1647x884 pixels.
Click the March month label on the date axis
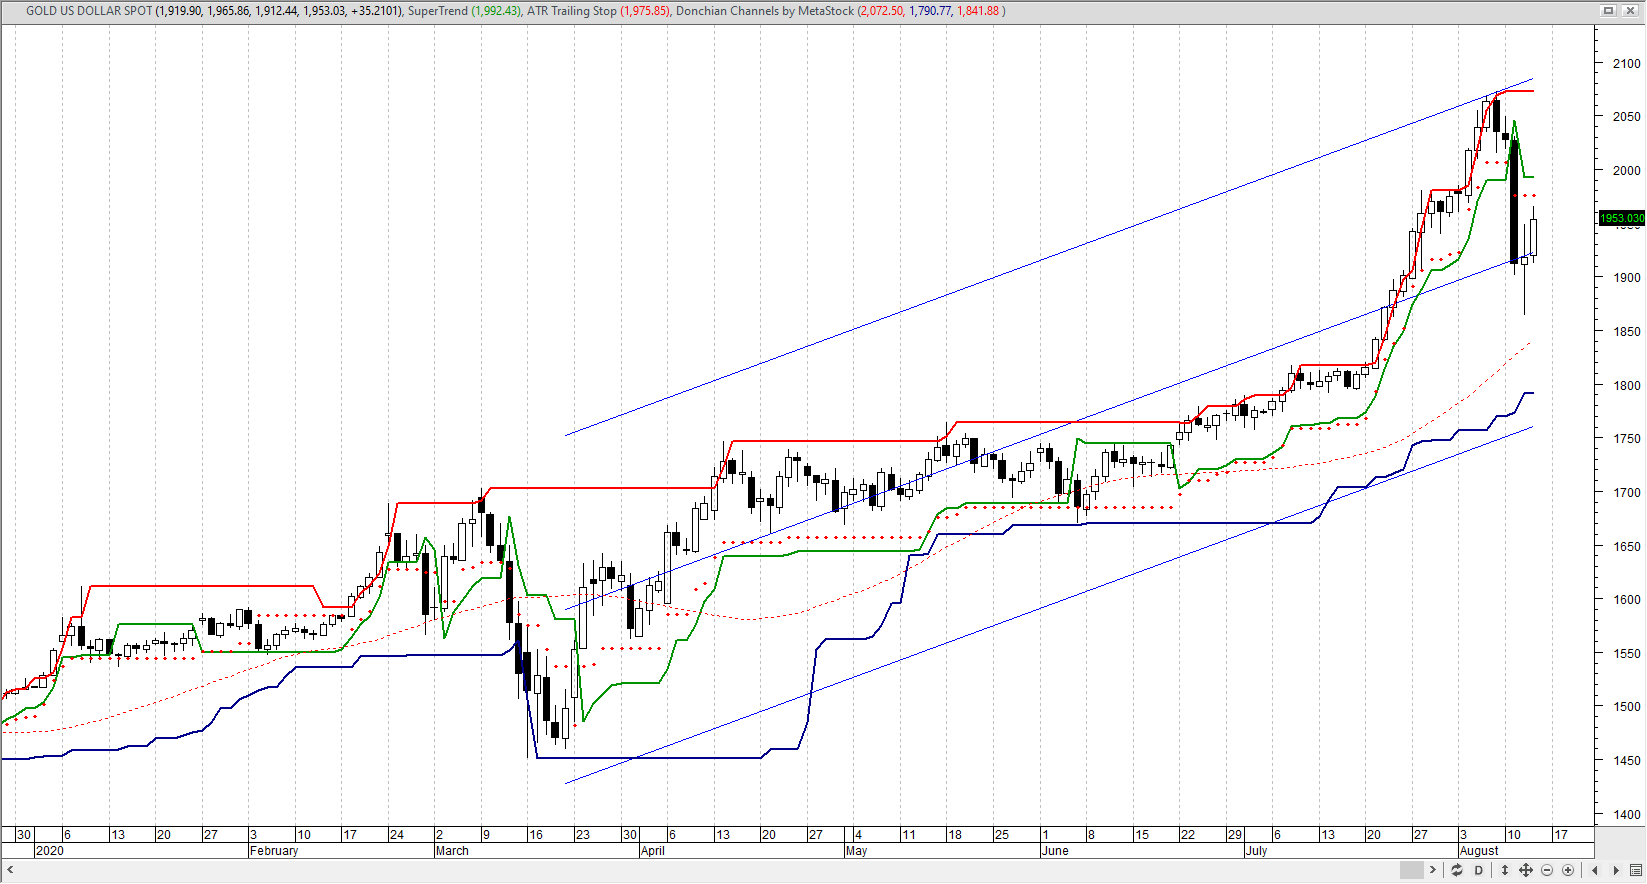(x=452, y=851)
